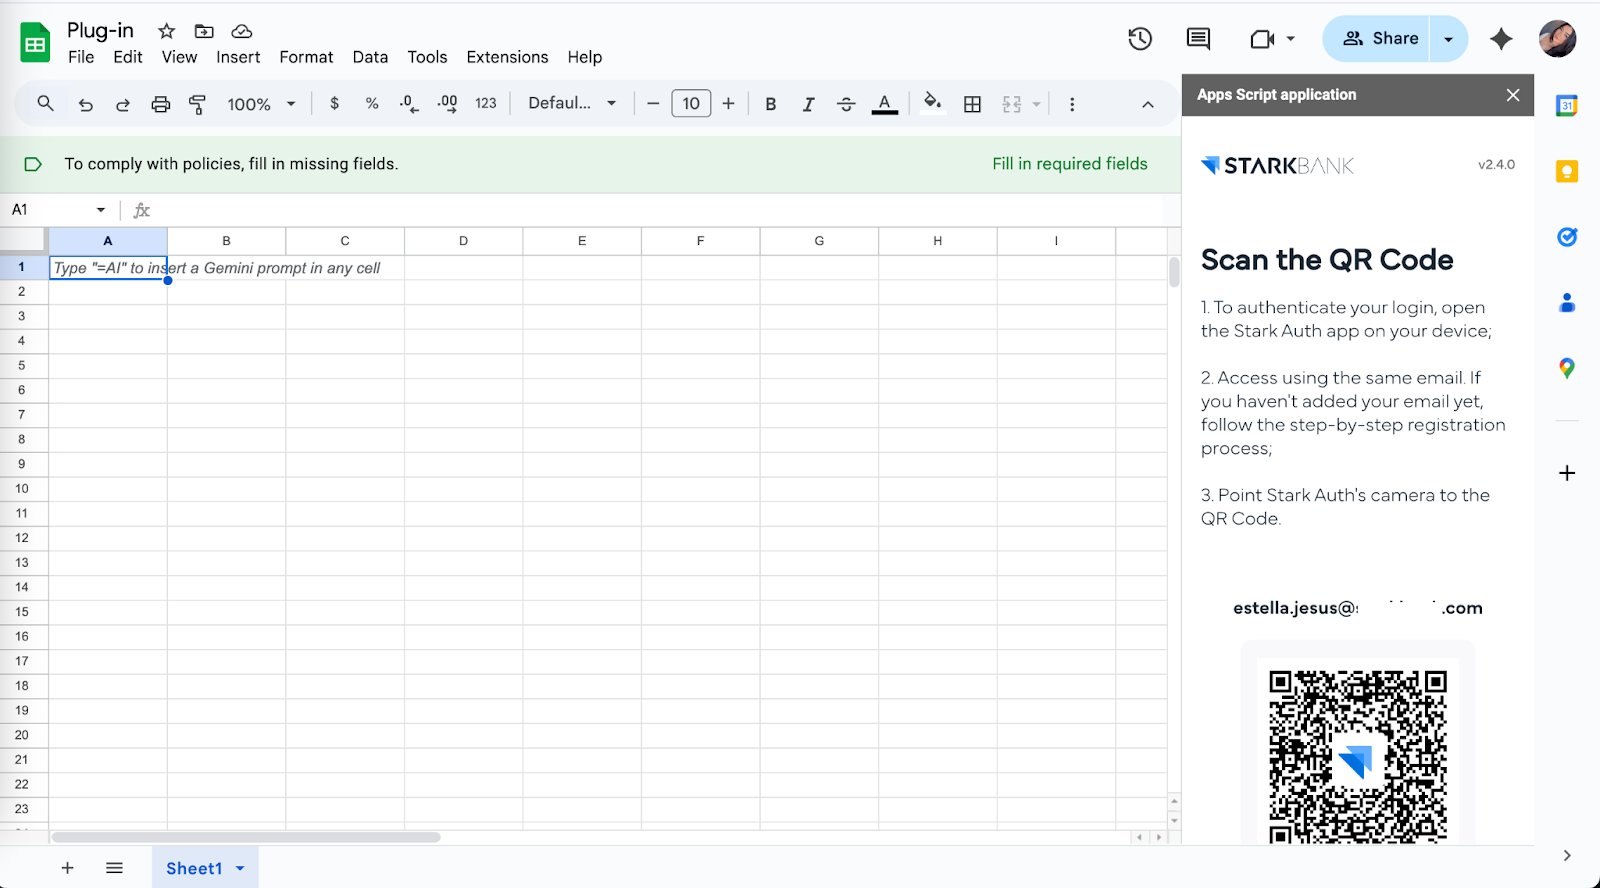The height and width of the screenshot is (888, 1600).
Task: Click the formula bar
Action: [x=660, y=210]
